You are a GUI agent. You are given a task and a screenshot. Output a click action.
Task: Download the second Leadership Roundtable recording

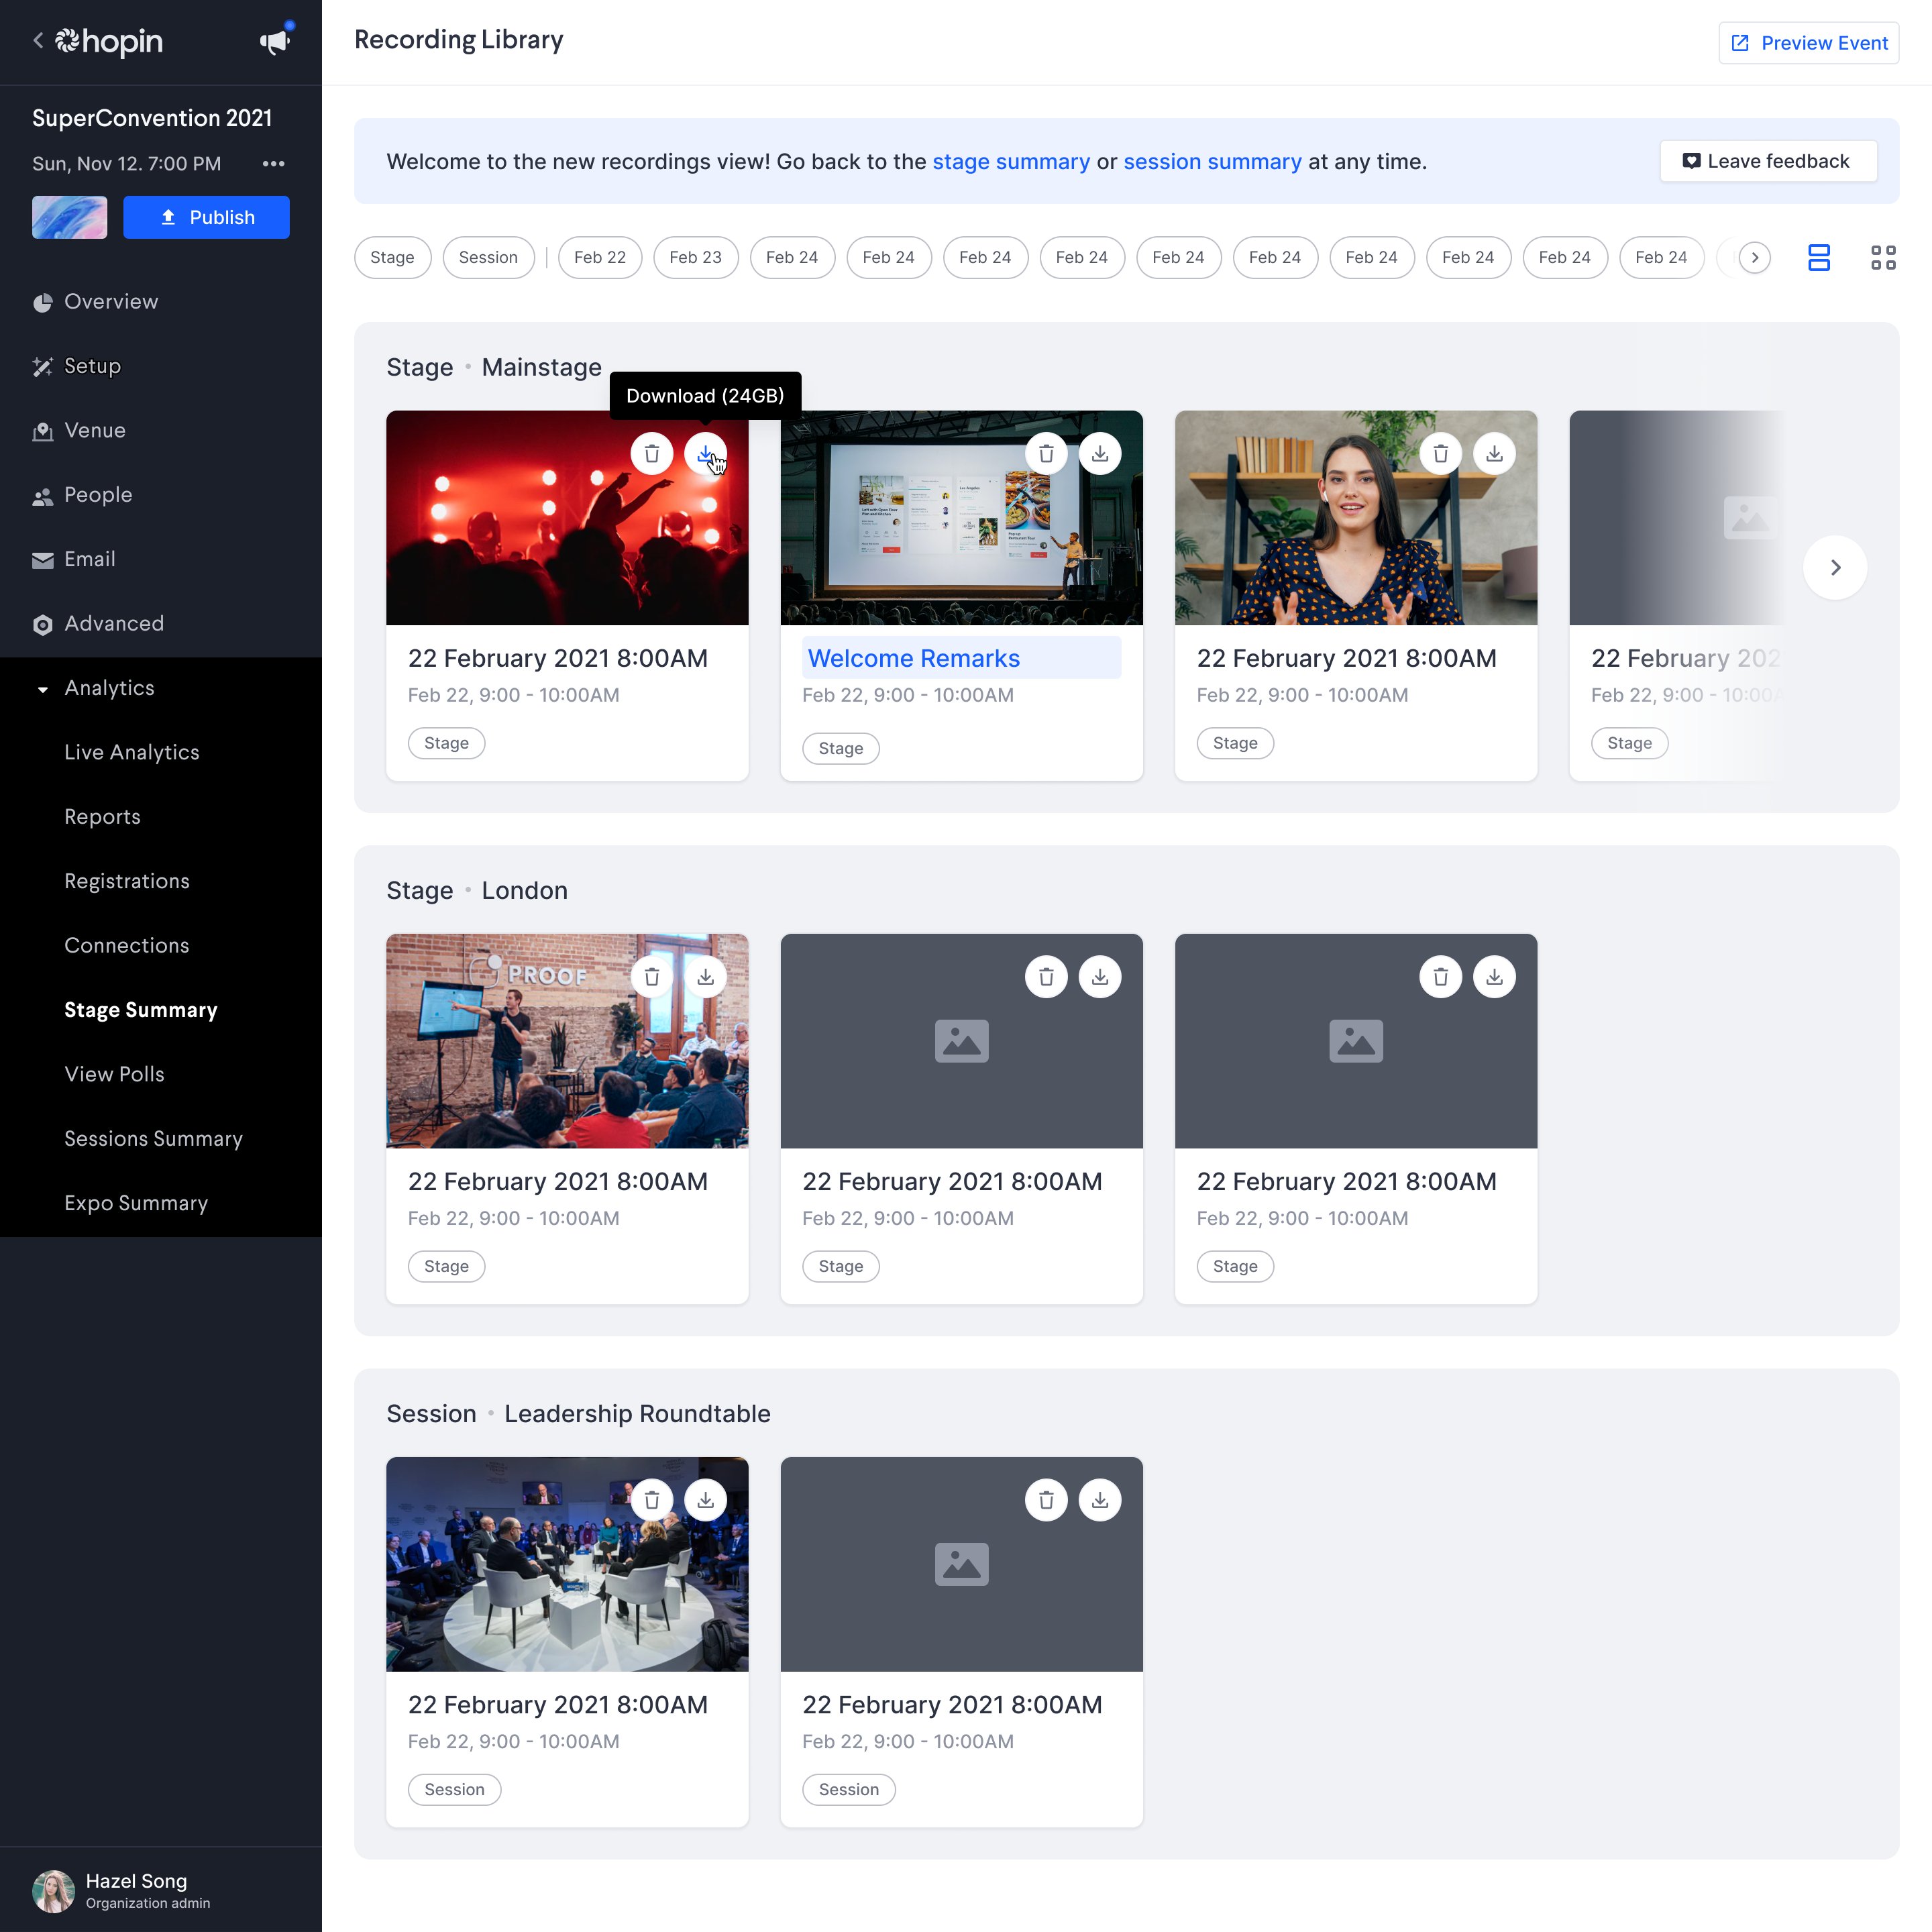(1100, 1500)
